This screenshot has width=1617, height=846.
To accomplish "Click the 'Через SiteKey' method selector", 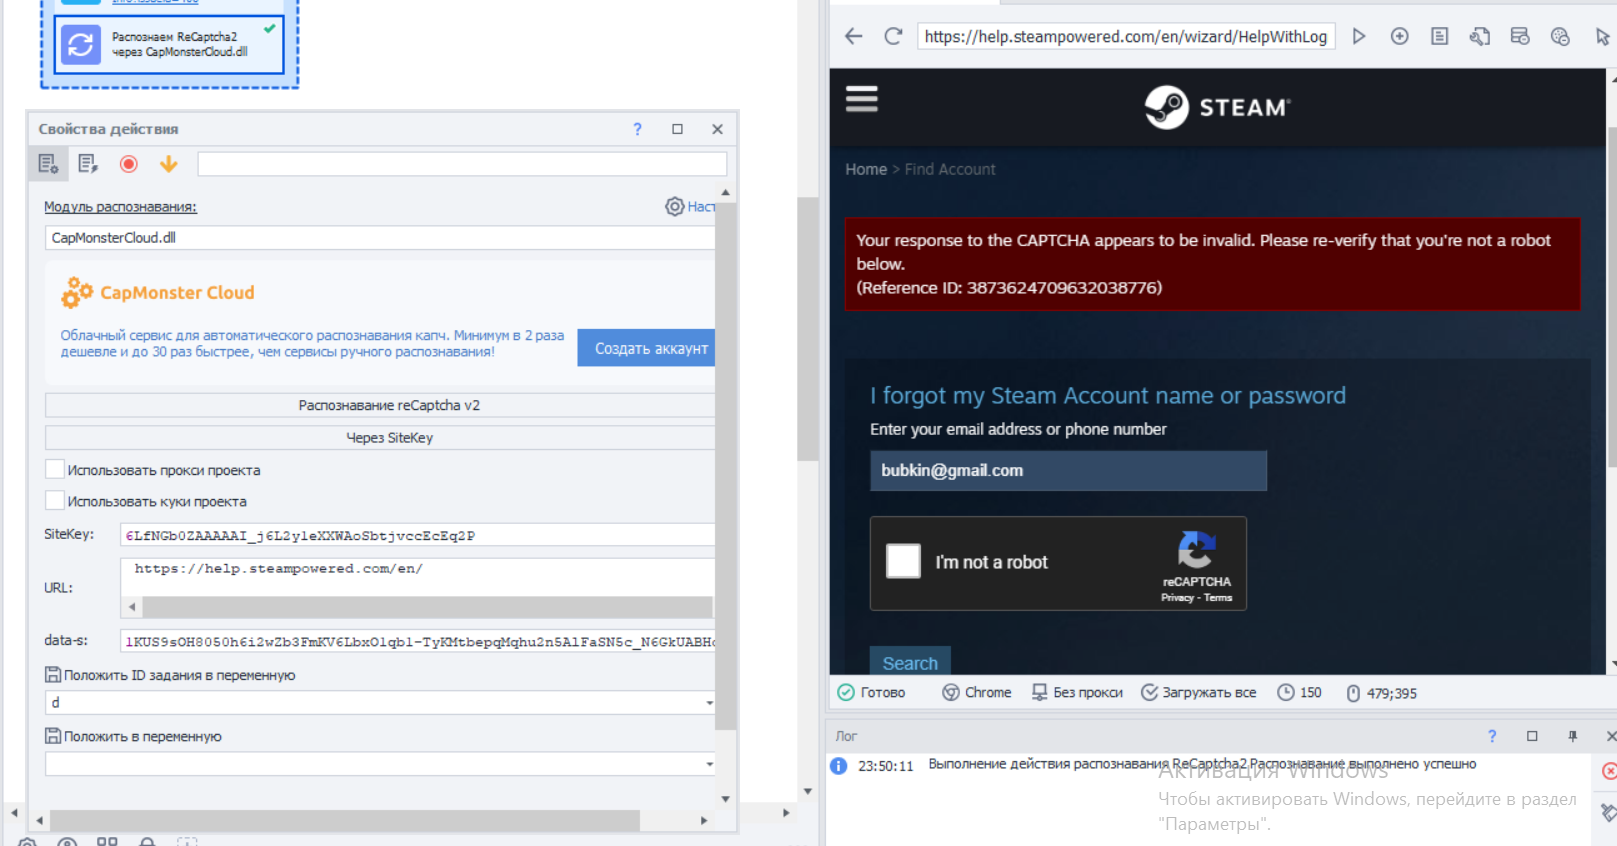I will coord(380,437).
